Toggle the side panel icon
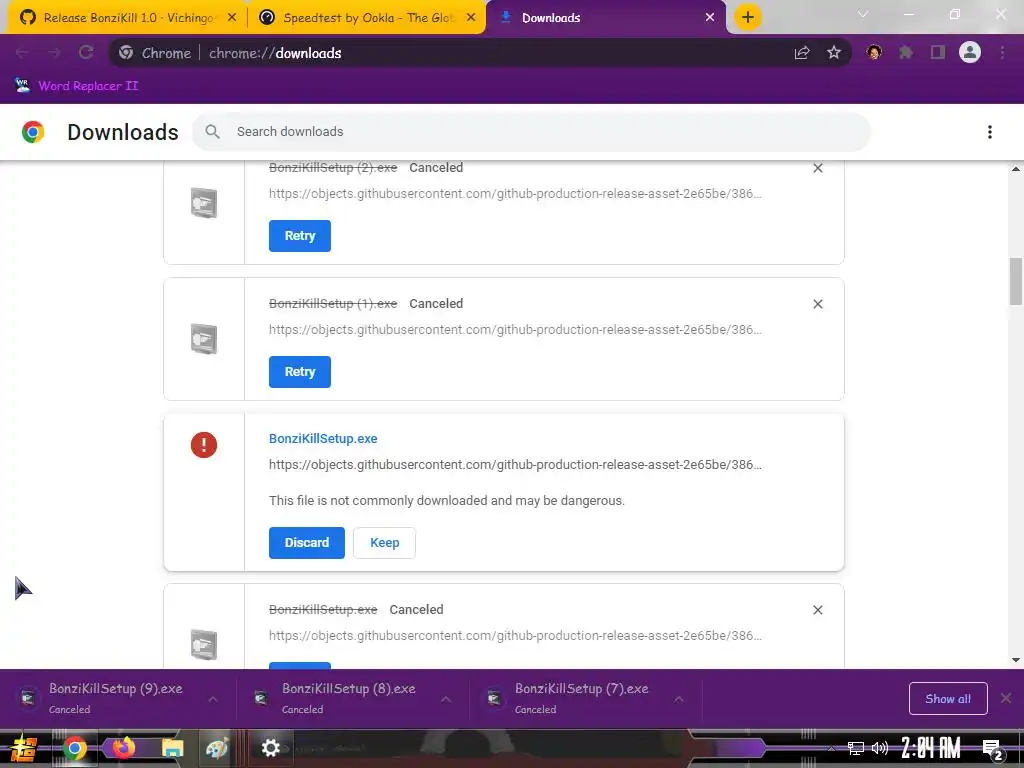The image size is (1024, 768). tap(938, 53)
